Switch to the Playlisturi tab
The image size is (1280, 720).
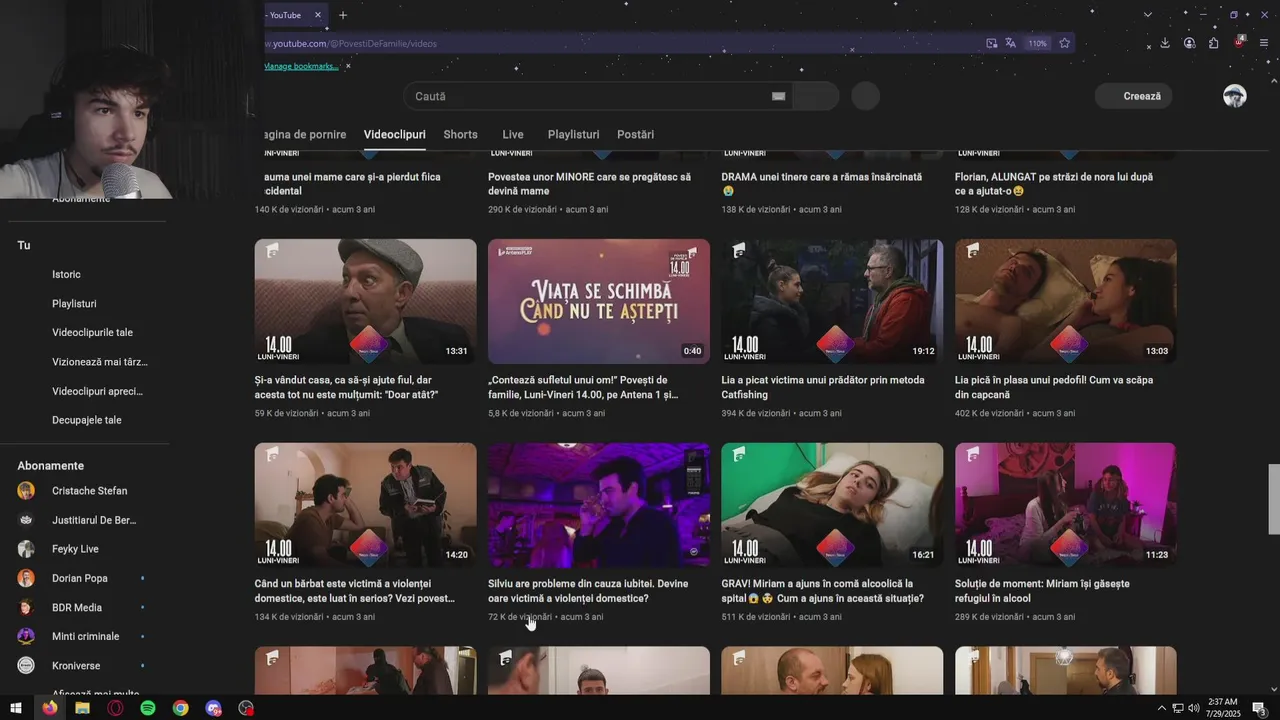tap(574, 134)
